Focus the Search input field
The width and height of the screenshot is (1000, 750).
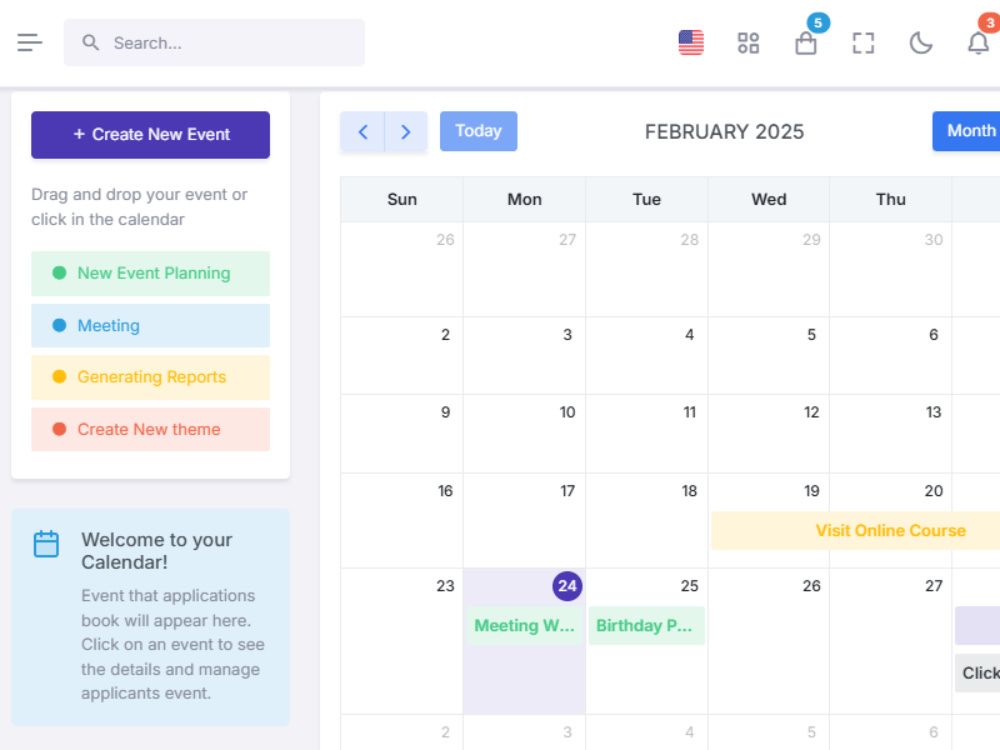coord(214,43)
